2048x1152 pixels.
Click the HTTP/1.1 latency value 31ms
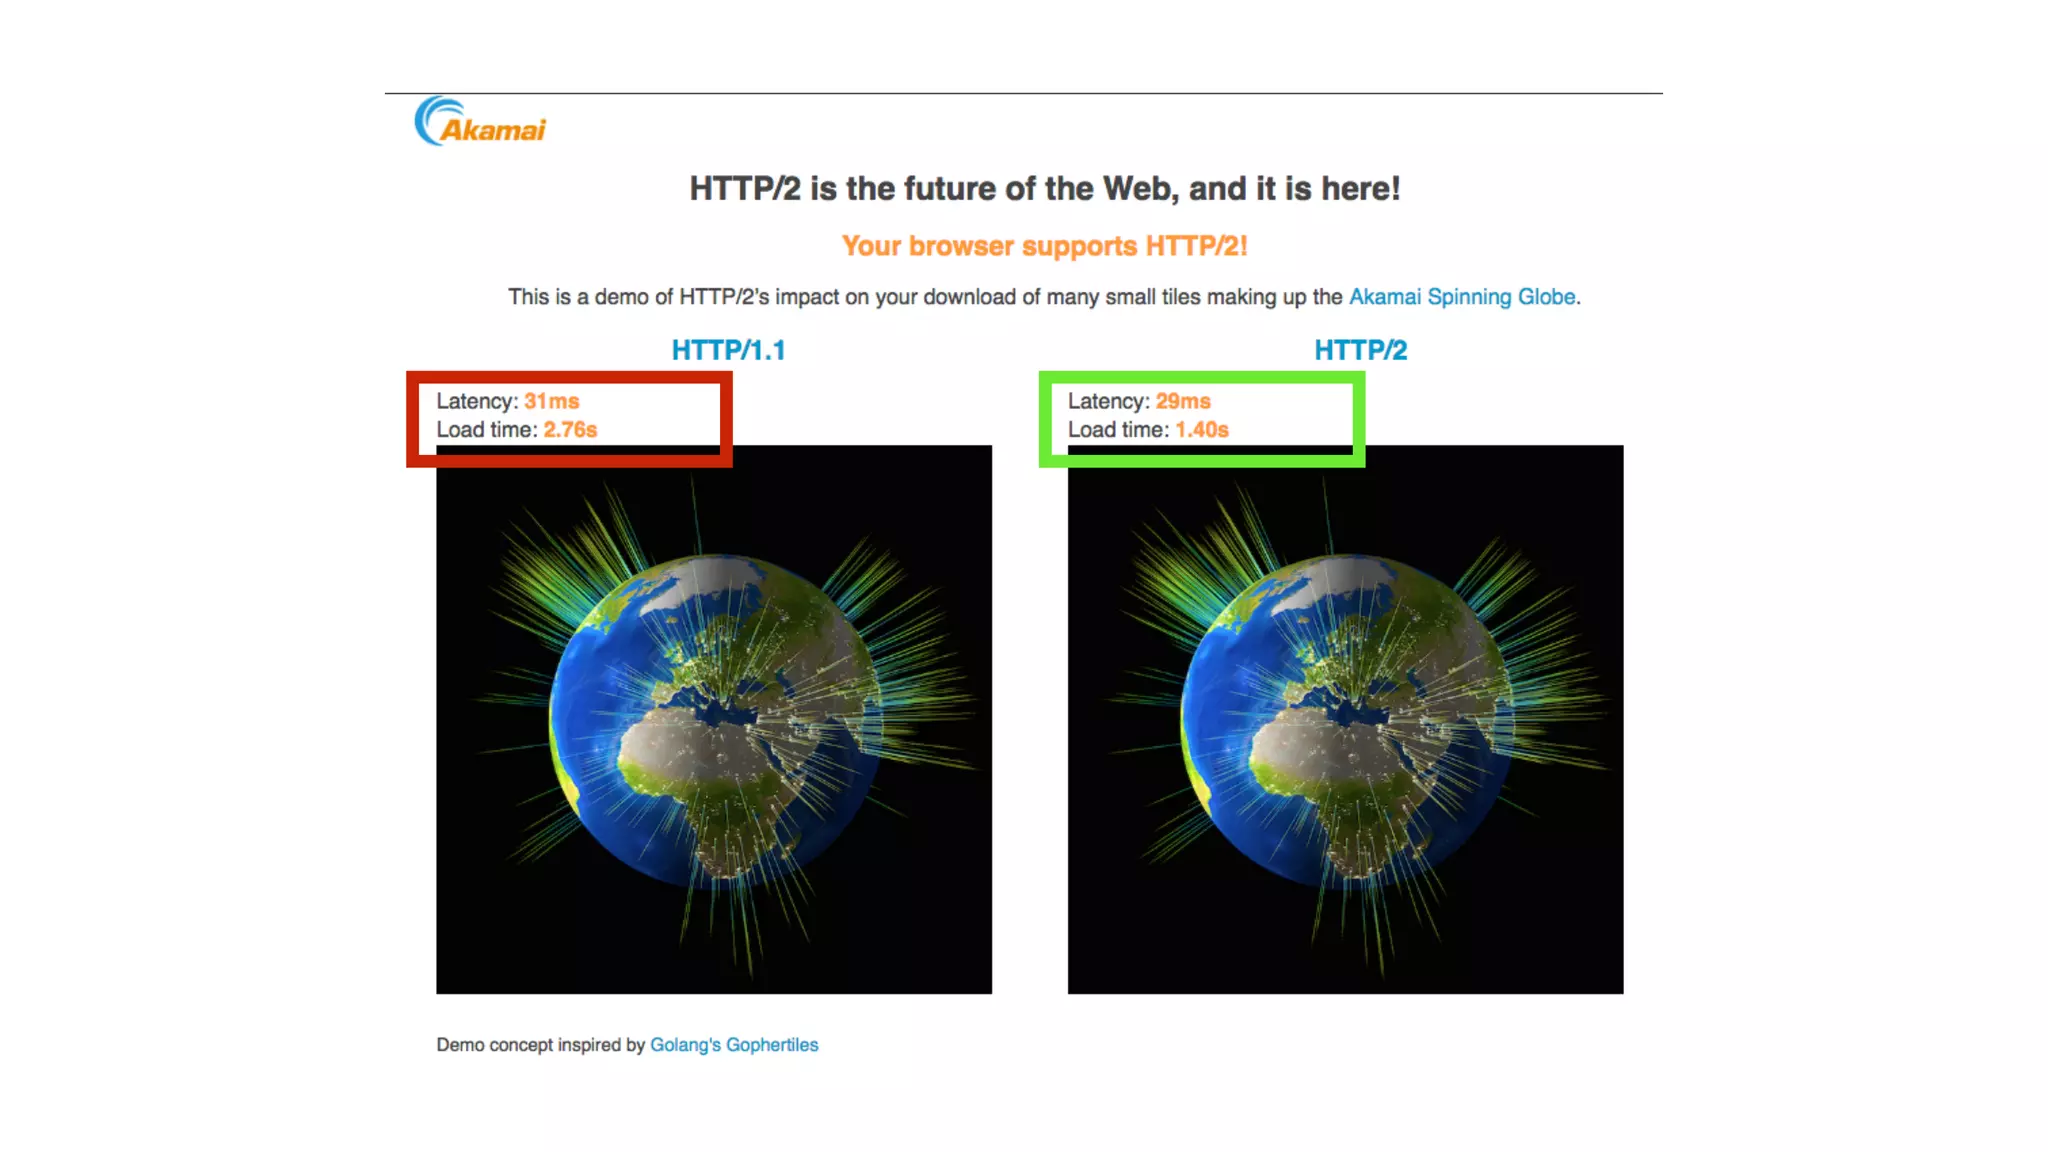click(551, 401)
